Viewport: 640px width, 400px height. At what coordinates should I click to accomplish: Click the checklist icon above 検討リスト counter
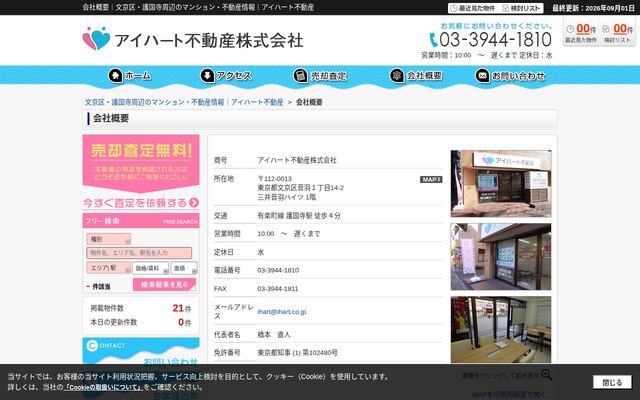(606, 29)
